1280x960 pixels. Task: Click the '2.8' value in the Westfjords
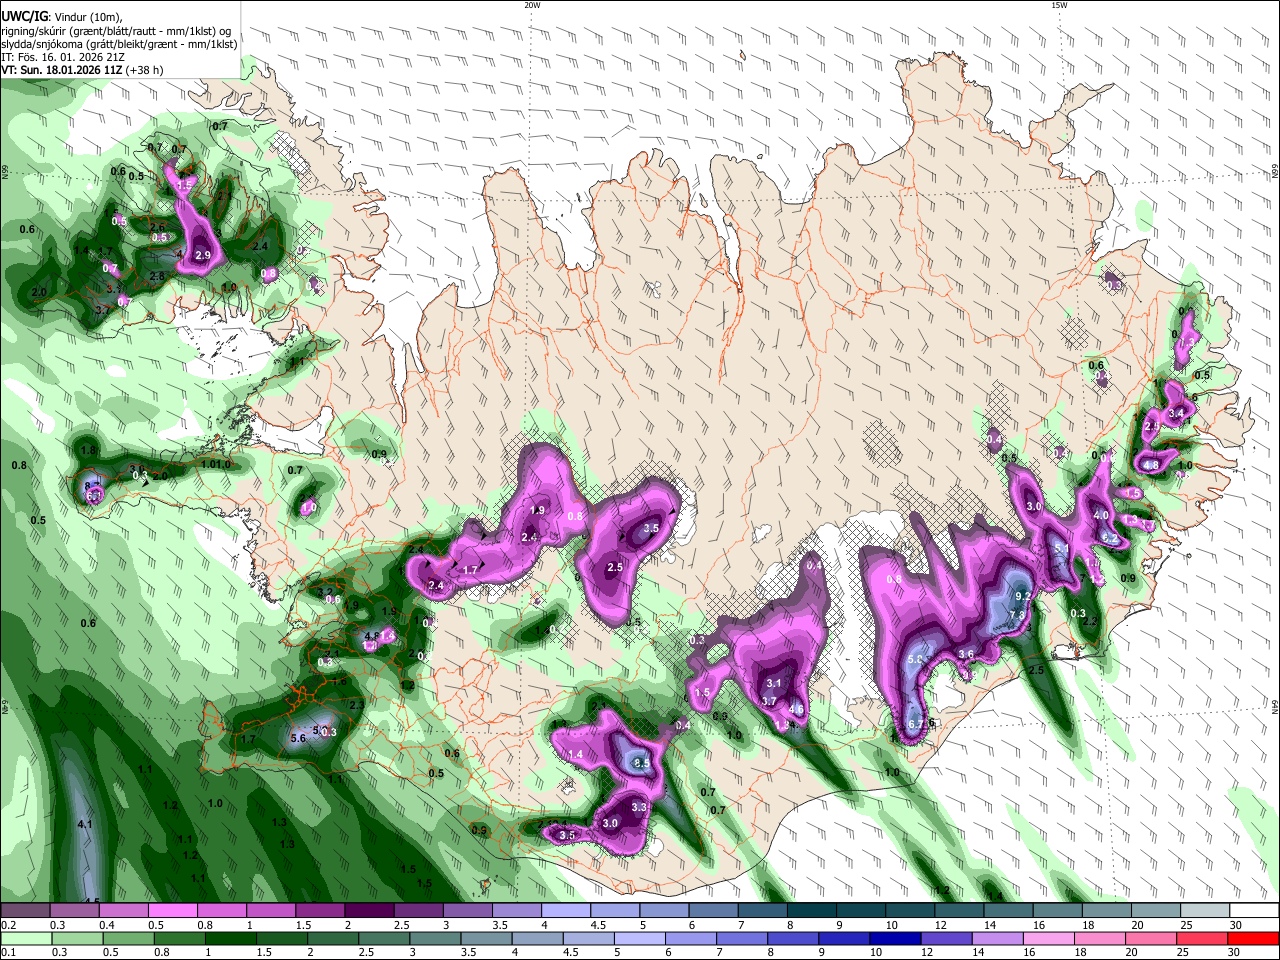(157, 276)
